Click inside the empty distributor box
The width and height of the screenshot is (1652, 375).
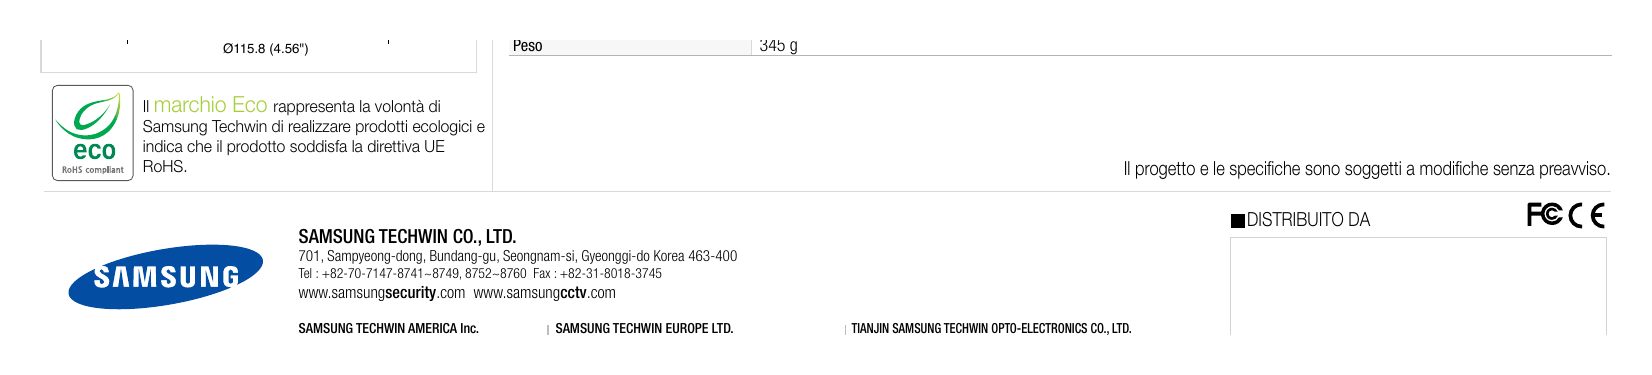(1418, 286)
